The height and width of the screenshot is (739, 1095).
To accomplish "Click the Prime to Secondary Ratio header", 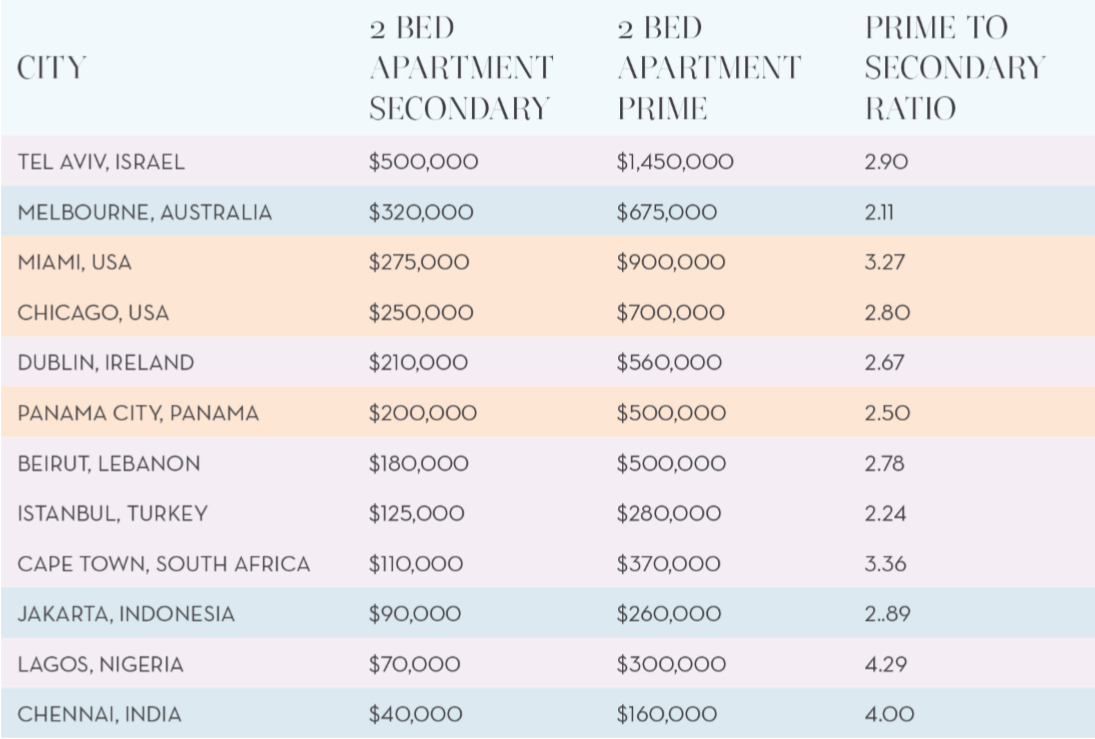I will click(x=954, y=68).
